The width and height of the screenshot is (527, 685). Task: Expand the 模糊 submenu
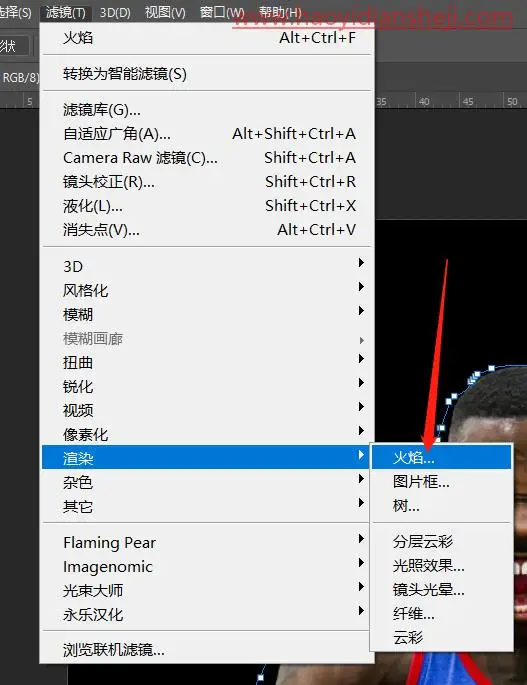[x=208, y=315]
